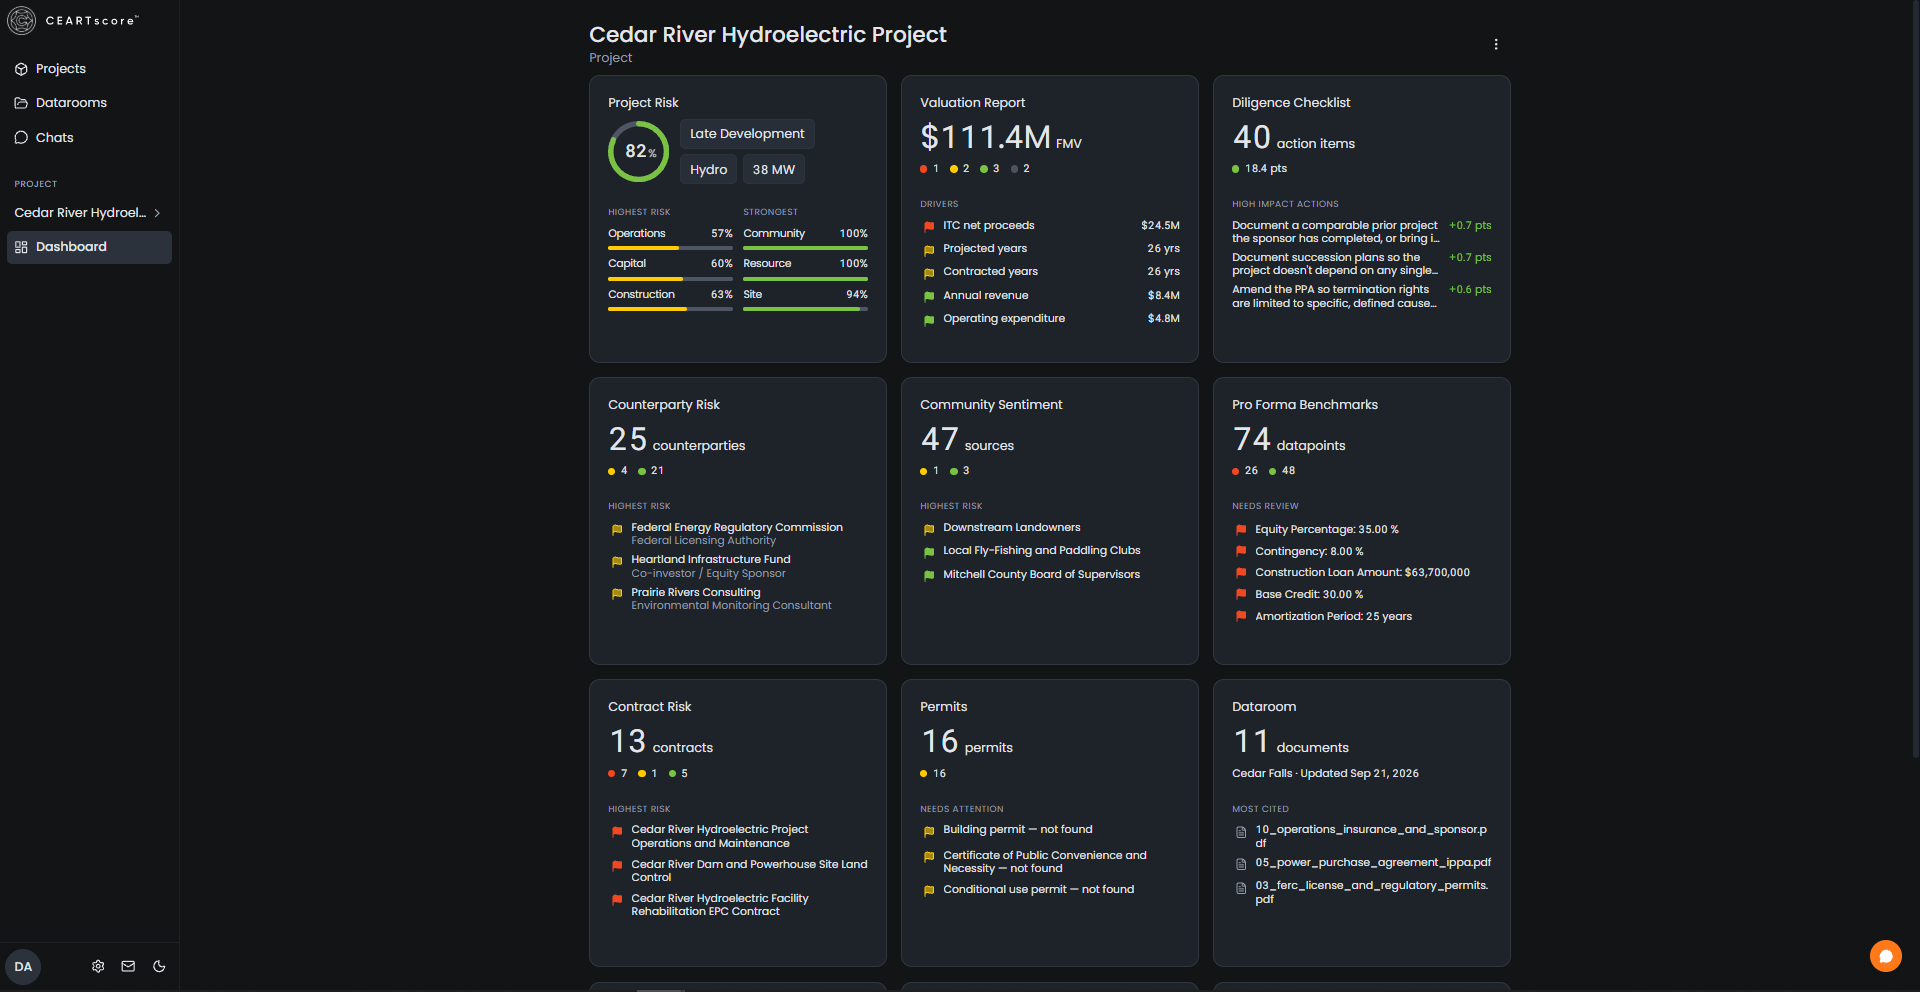Click 'Amend the PPA so termination rights' action
Image resolution: width=1920 pixels, height=992 pixels.
coord(1335,297)
